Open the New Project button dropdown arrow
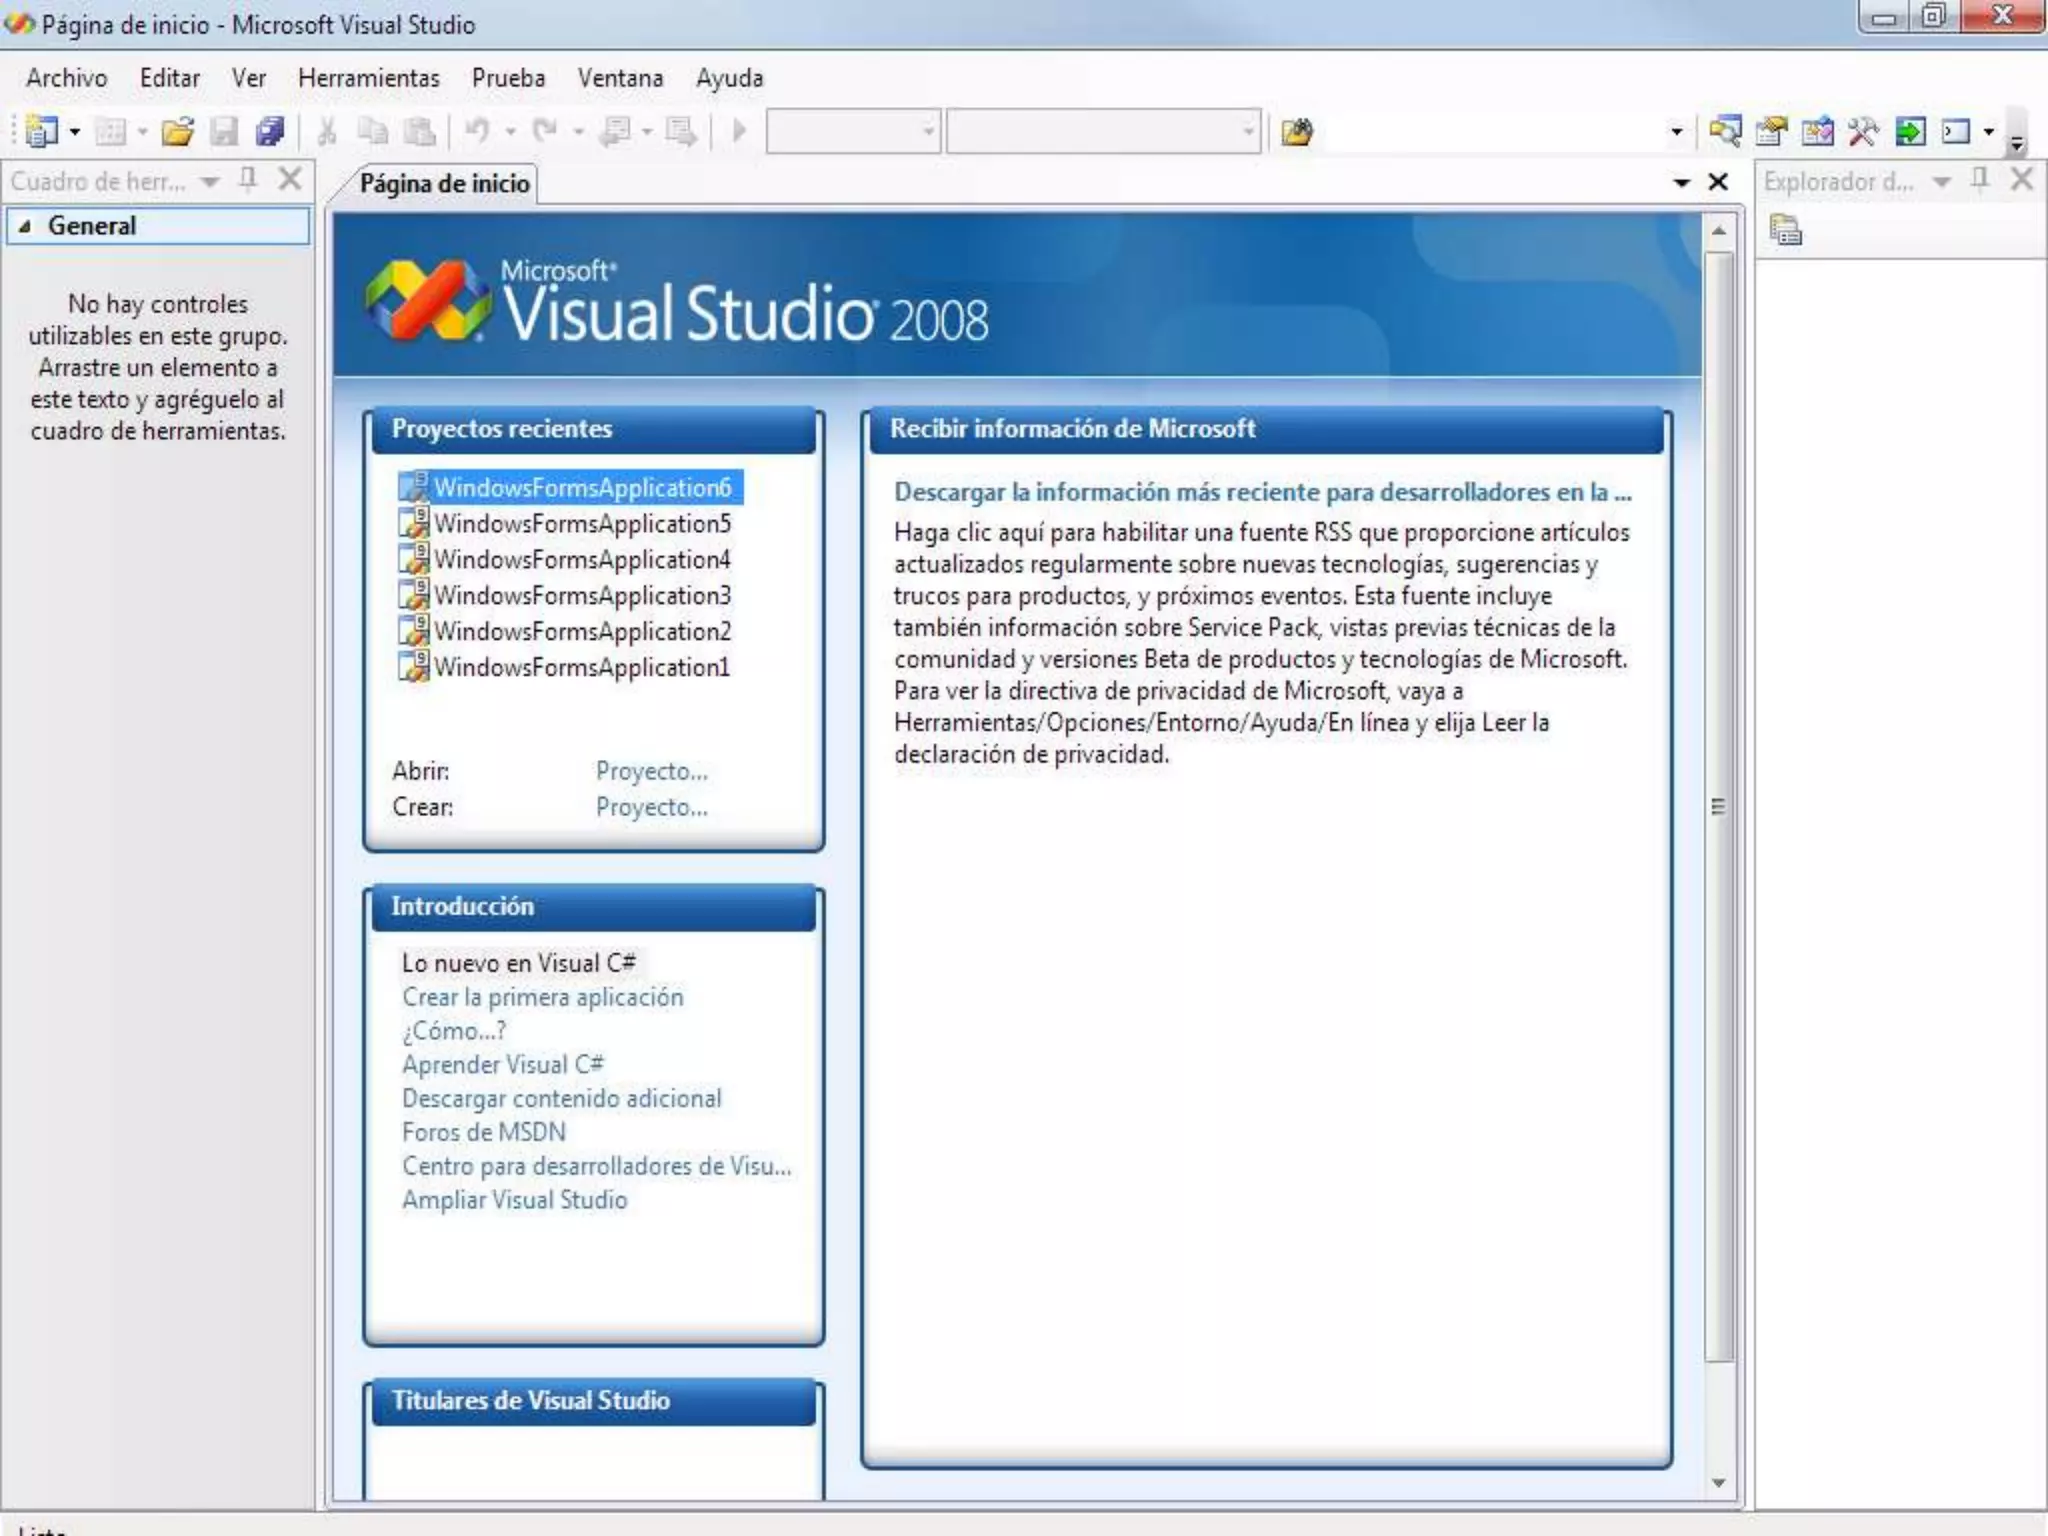The width and height of the screenshot is (2048, 1536). 75,131
